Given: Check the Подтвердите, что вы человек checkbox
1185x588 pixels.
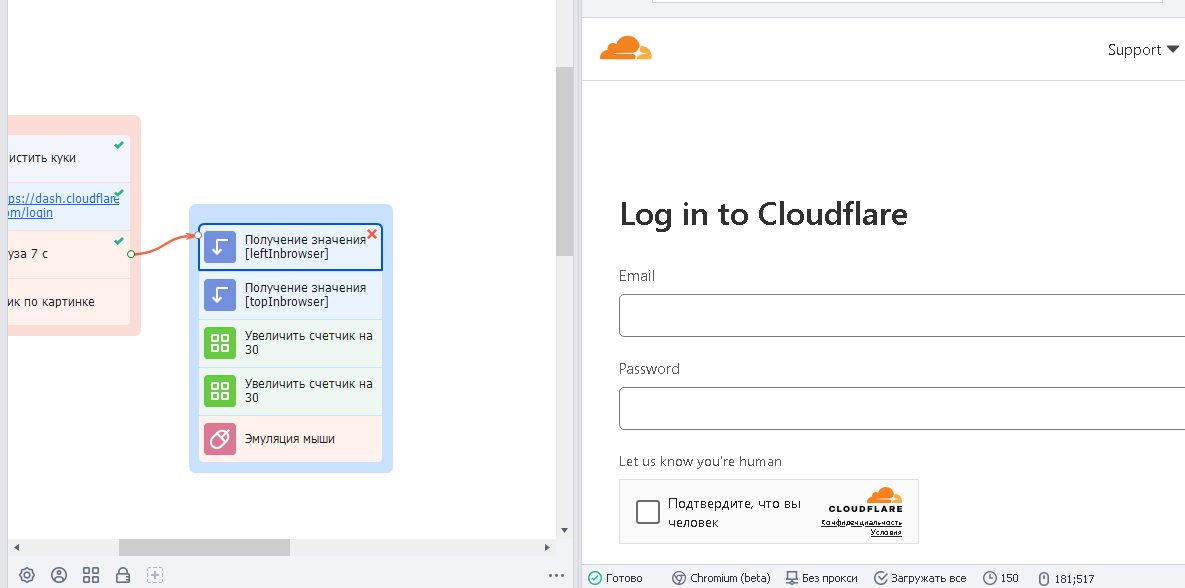Looking at the screenshot, I should click(648, 512).
